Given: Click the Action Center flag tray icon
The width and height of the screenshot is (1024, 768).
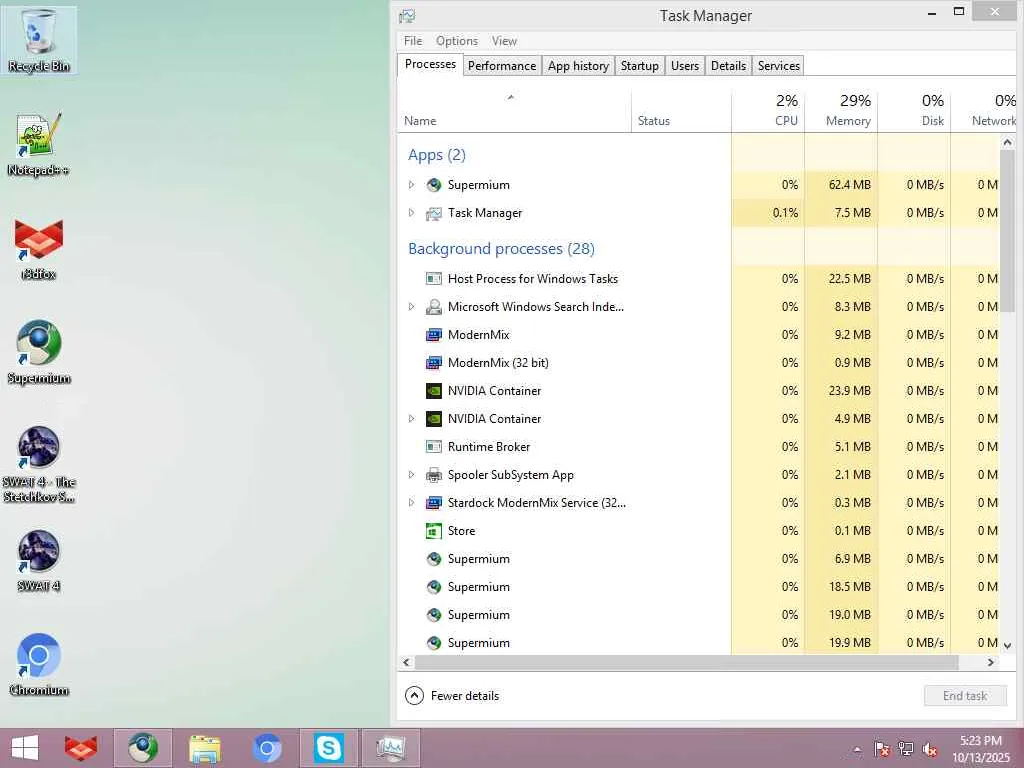Looking at the screenshot, I should click(882, 749).
